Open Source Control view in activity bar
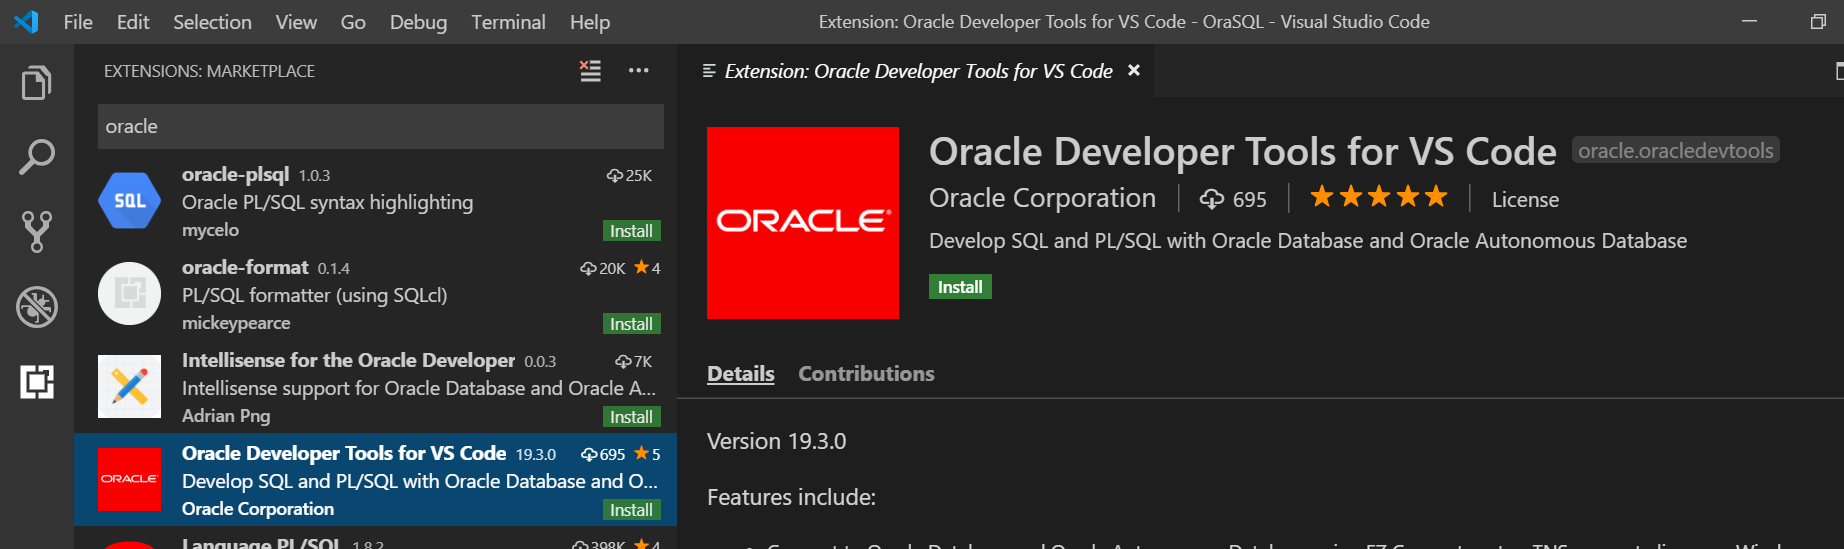Image resolution: width=1844 pixels, height=549 pixels. click(37, 232)
